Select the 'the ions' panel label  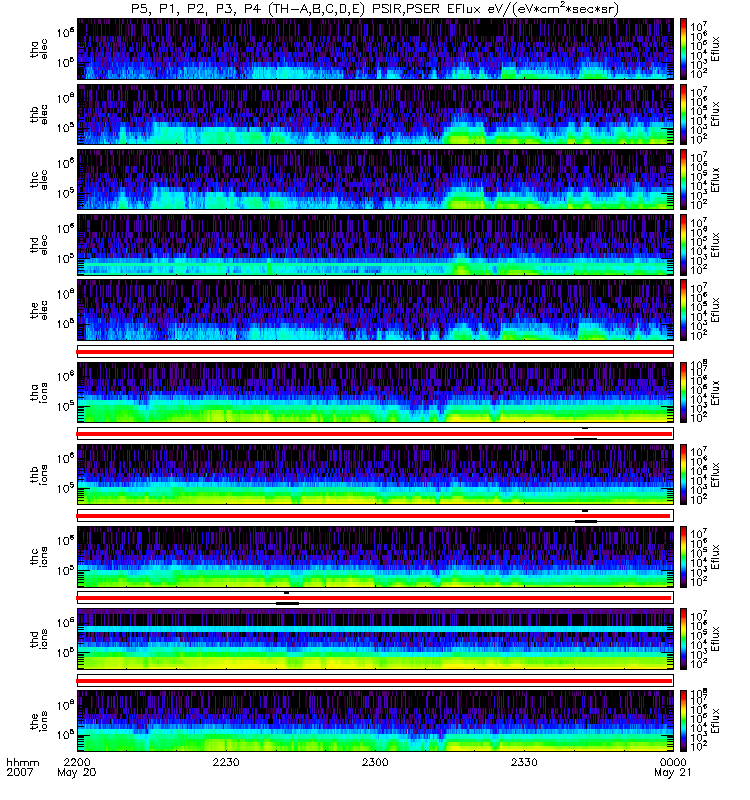coord(39,721)
